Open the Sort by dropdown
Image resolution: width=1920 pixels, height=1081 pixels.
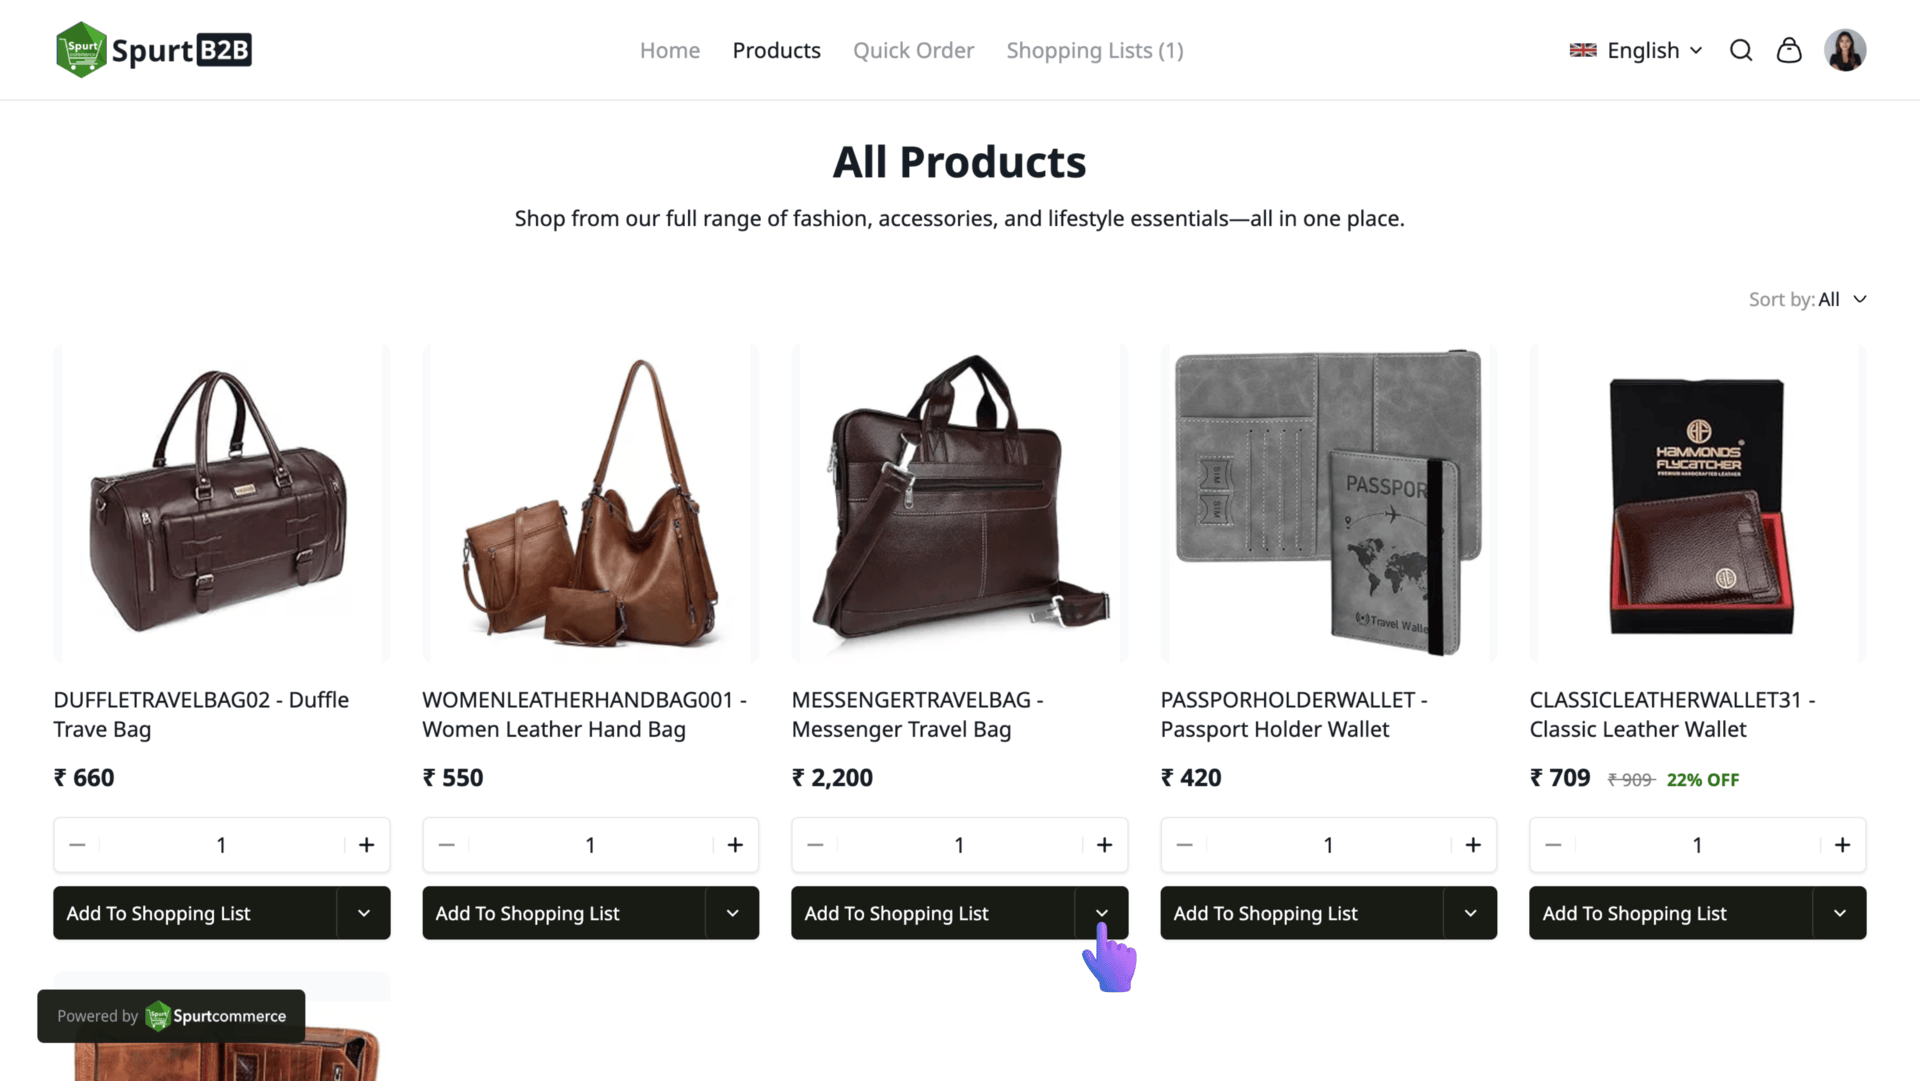[x=1808, y=299]
